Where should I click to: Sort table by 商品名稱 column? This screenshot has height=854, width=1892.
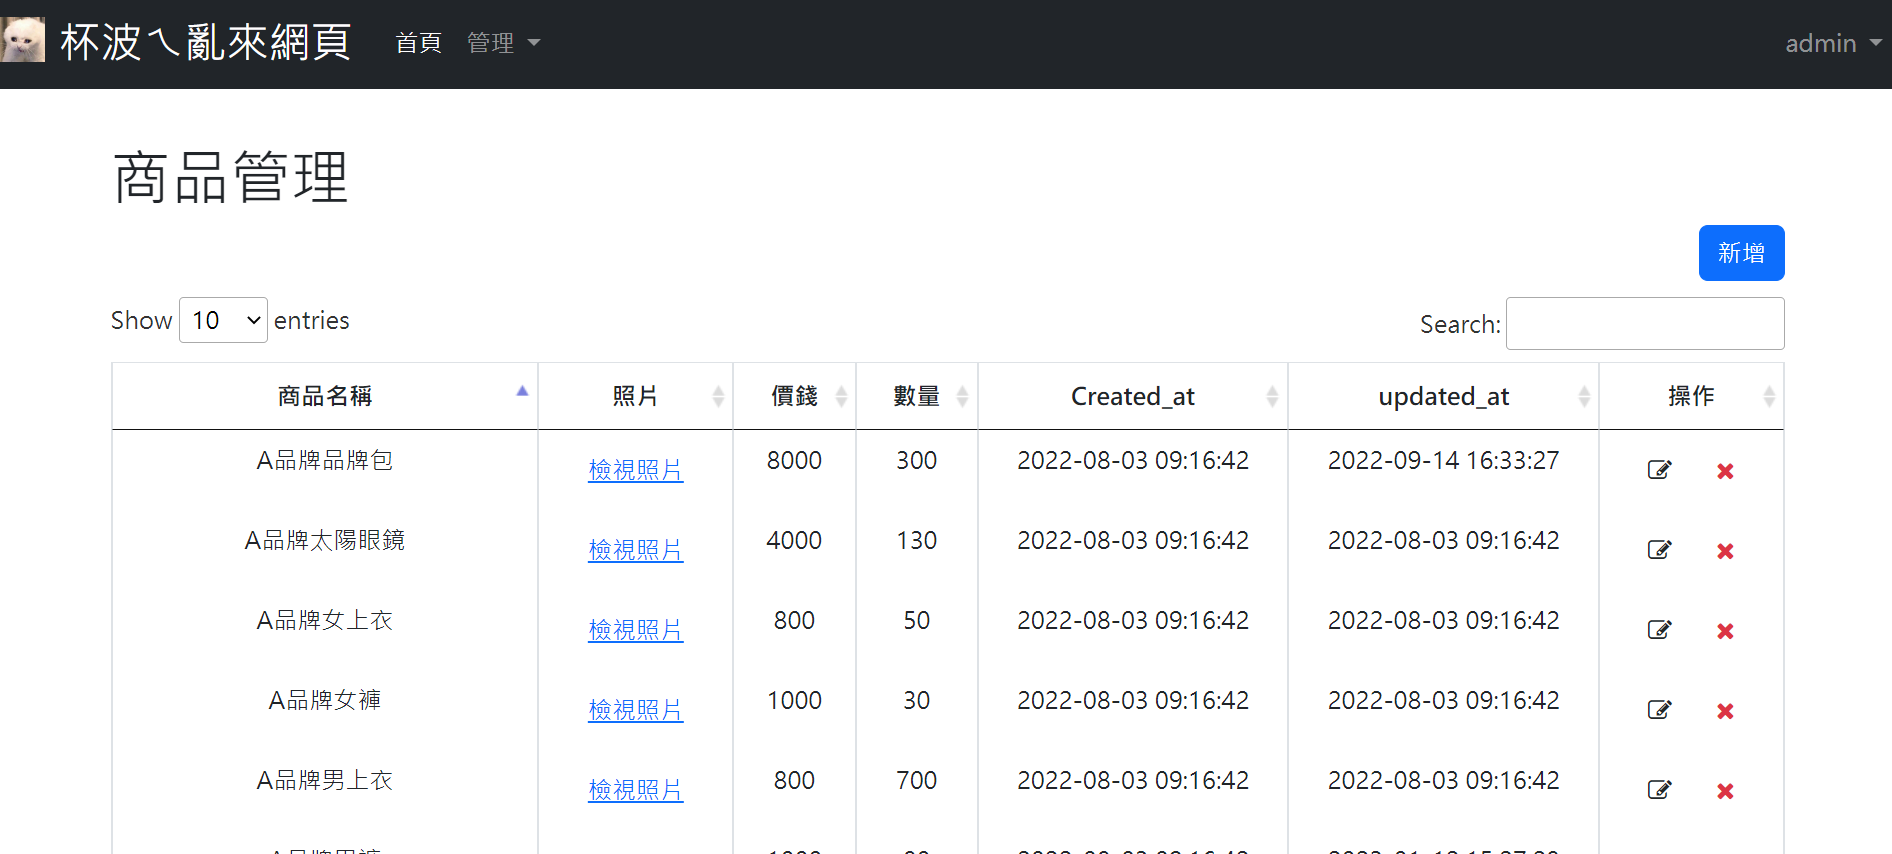[325, 396]
